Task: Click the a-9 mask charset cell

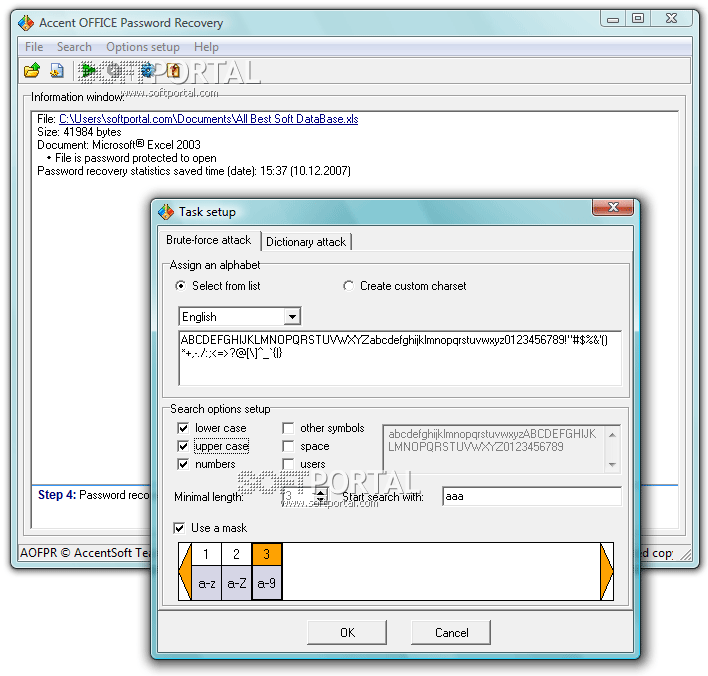Action: click(266, 583)
